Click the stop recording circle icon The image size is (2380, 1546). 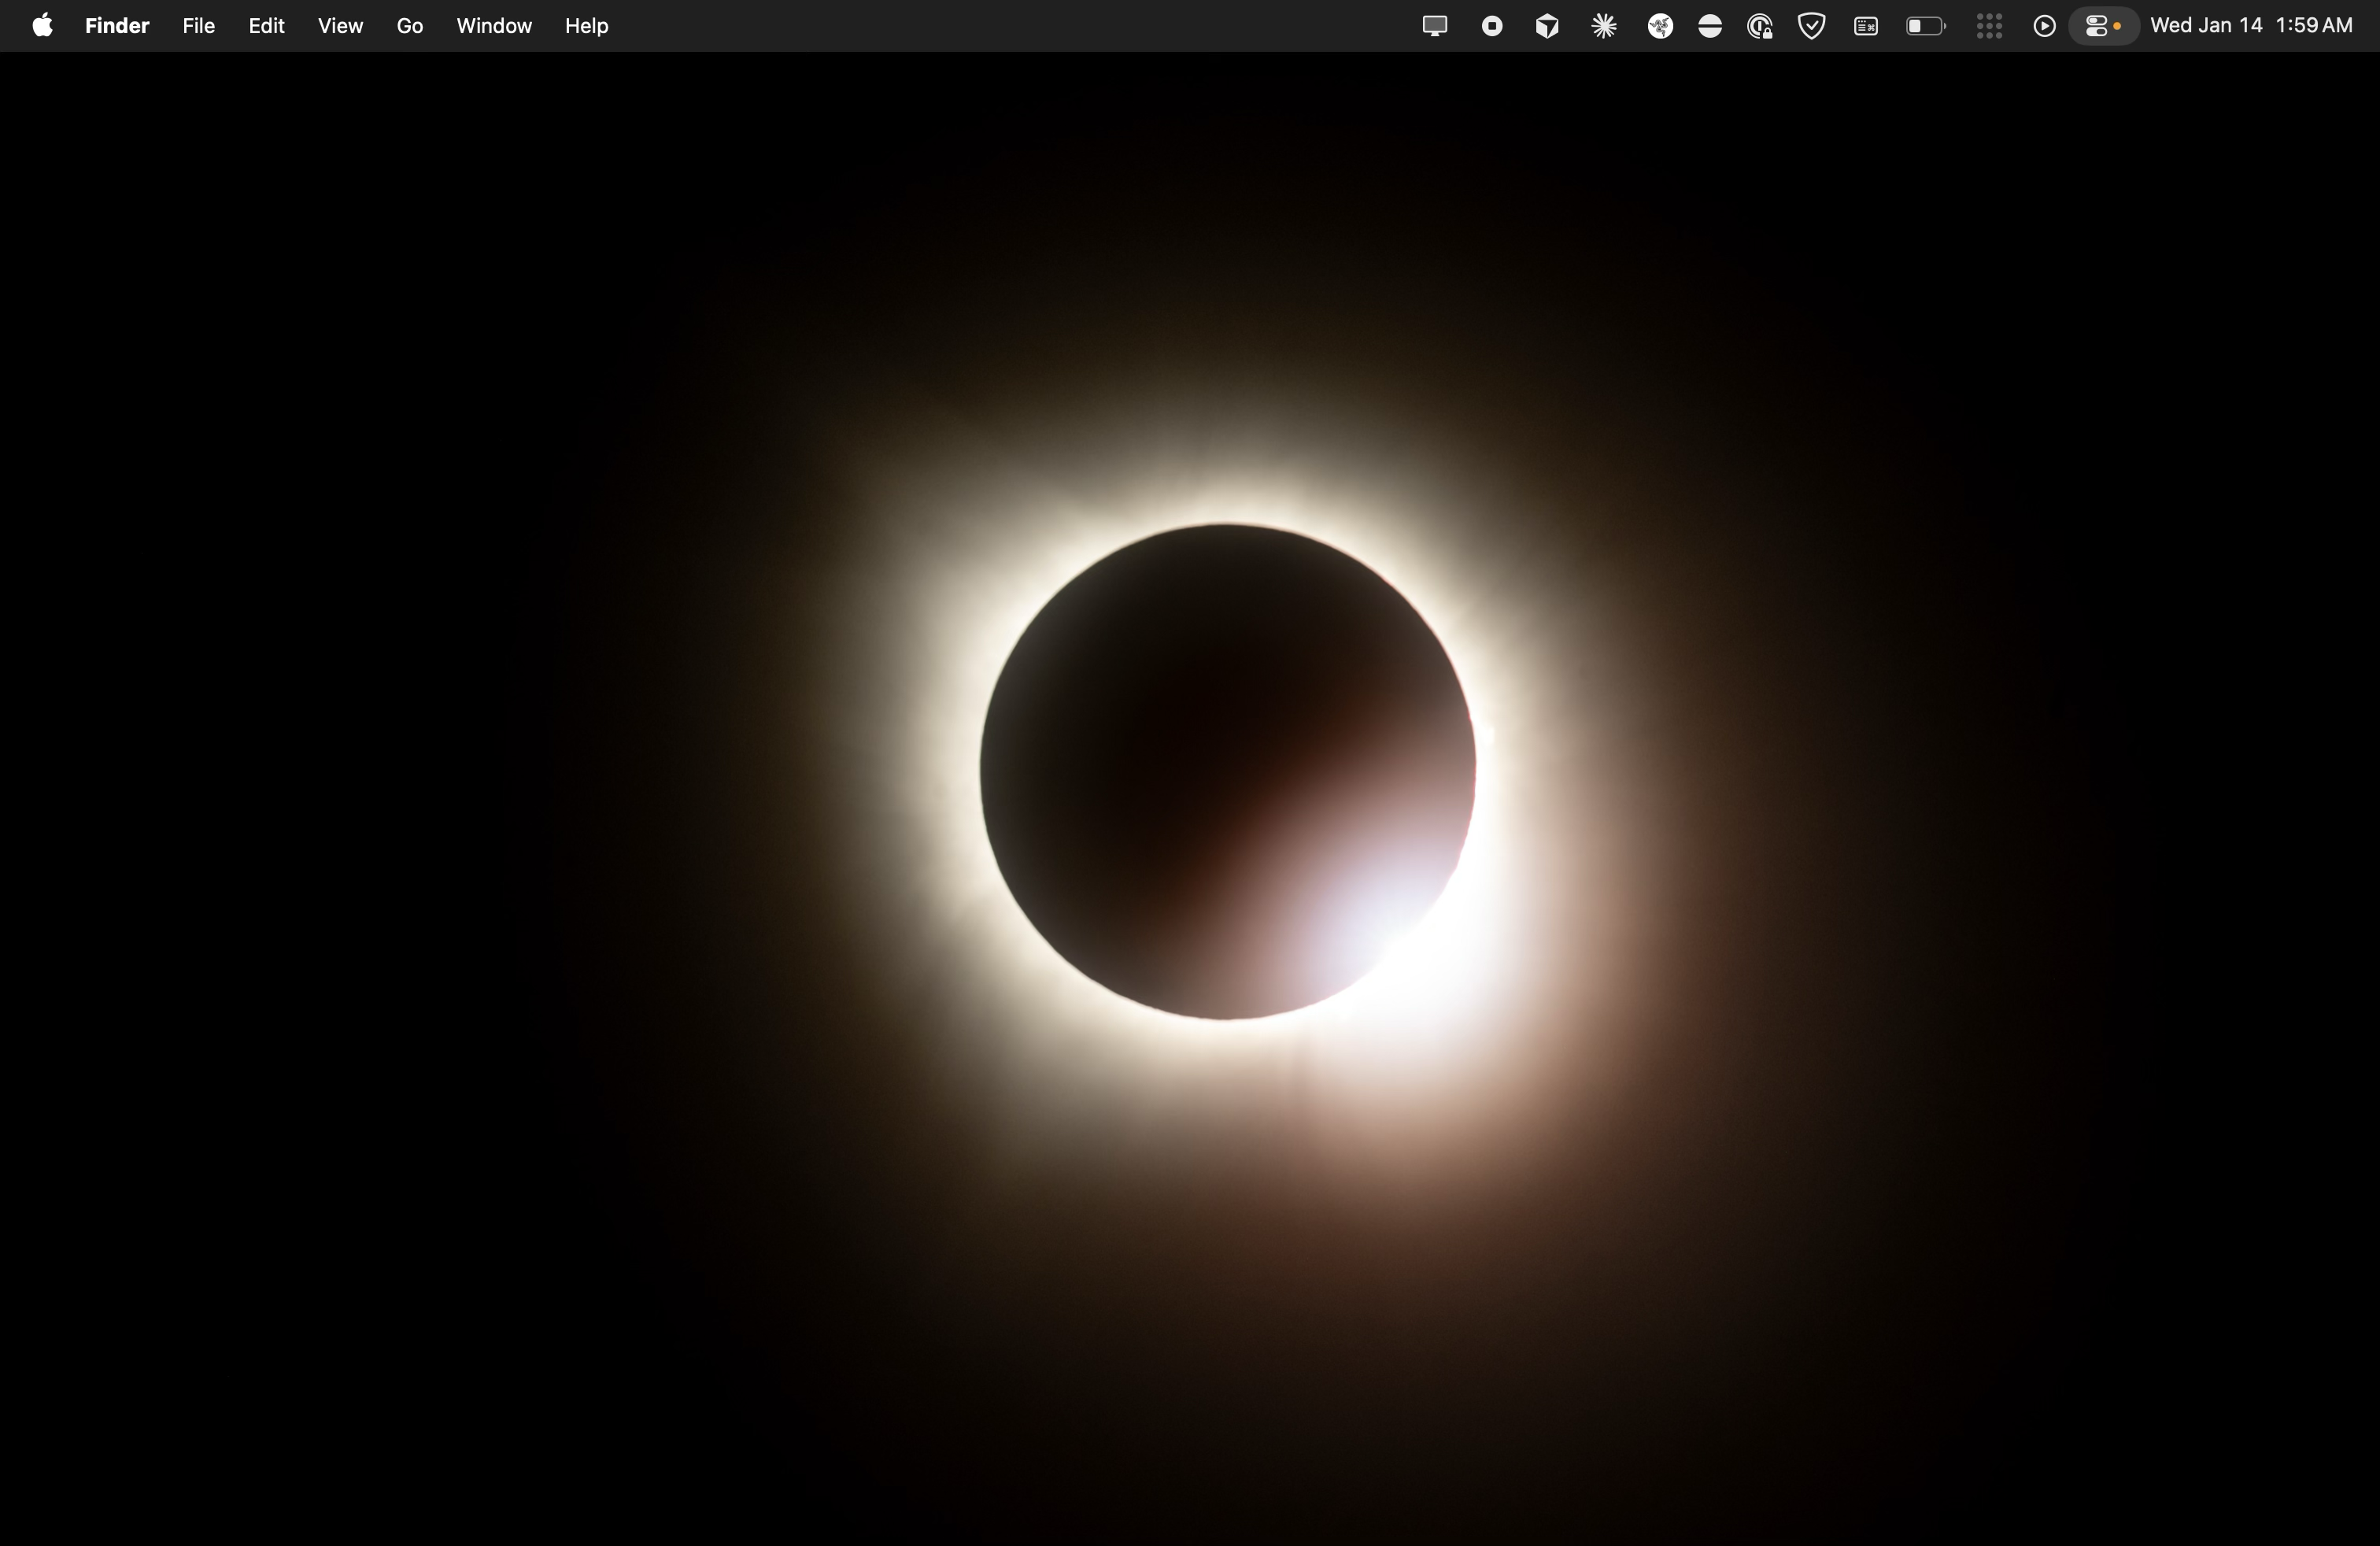(1491, 26)
